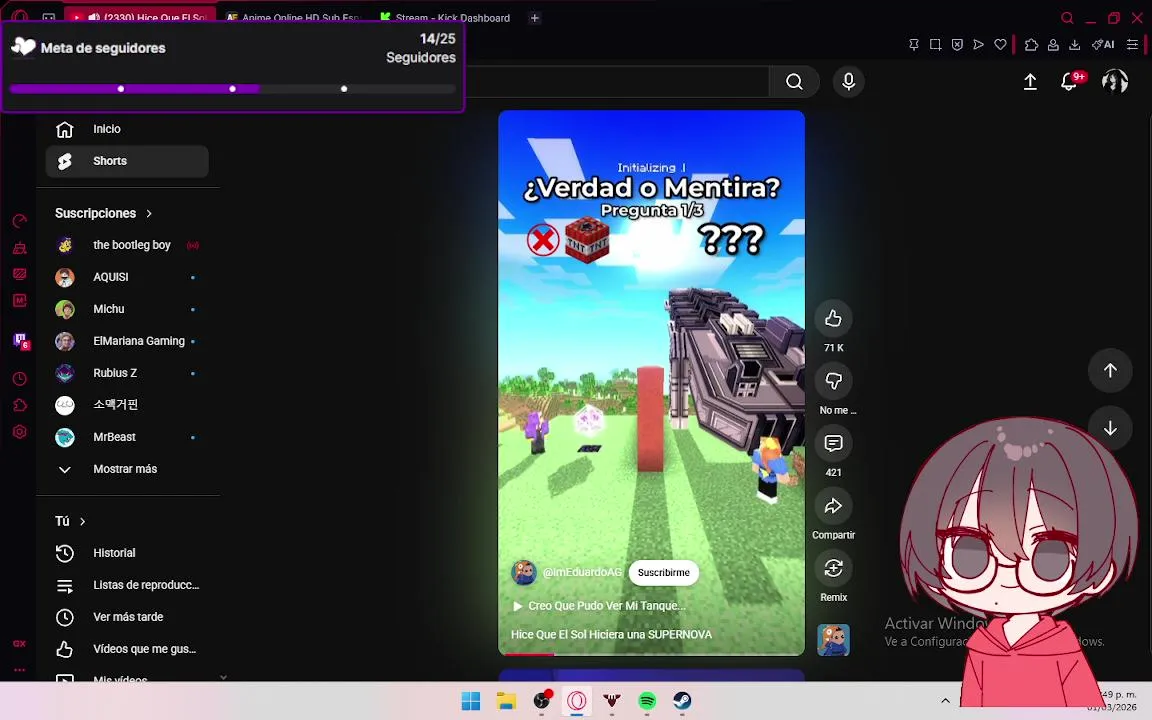
Task: Open the @ImEduardoAG channel link
Action: 582,572
